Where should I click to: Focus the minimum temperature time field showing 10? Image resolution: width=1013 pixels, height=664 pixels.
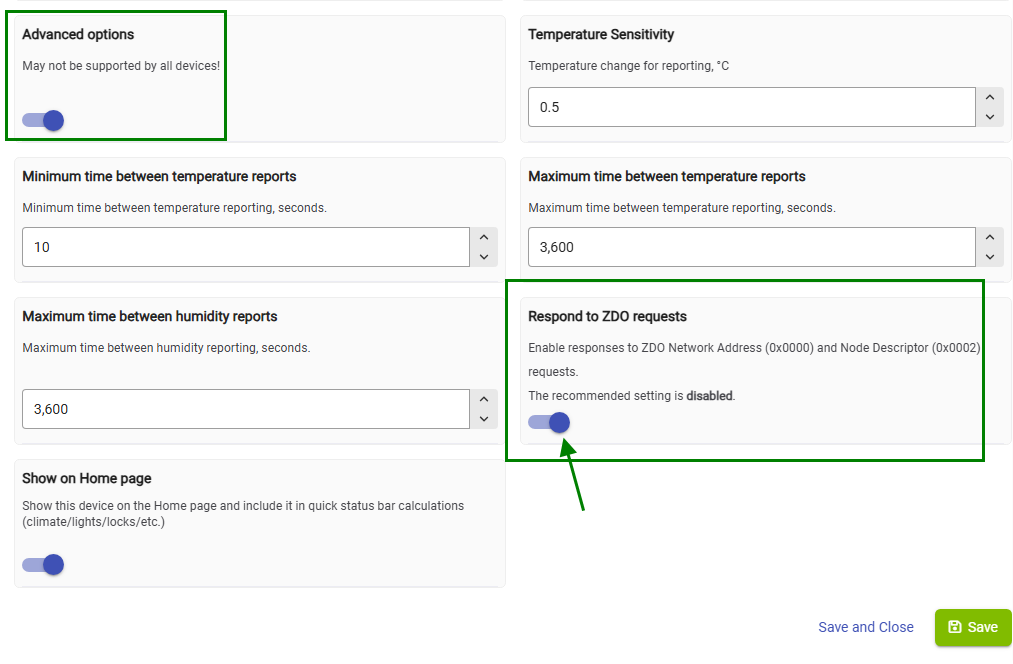click(245, 247)
